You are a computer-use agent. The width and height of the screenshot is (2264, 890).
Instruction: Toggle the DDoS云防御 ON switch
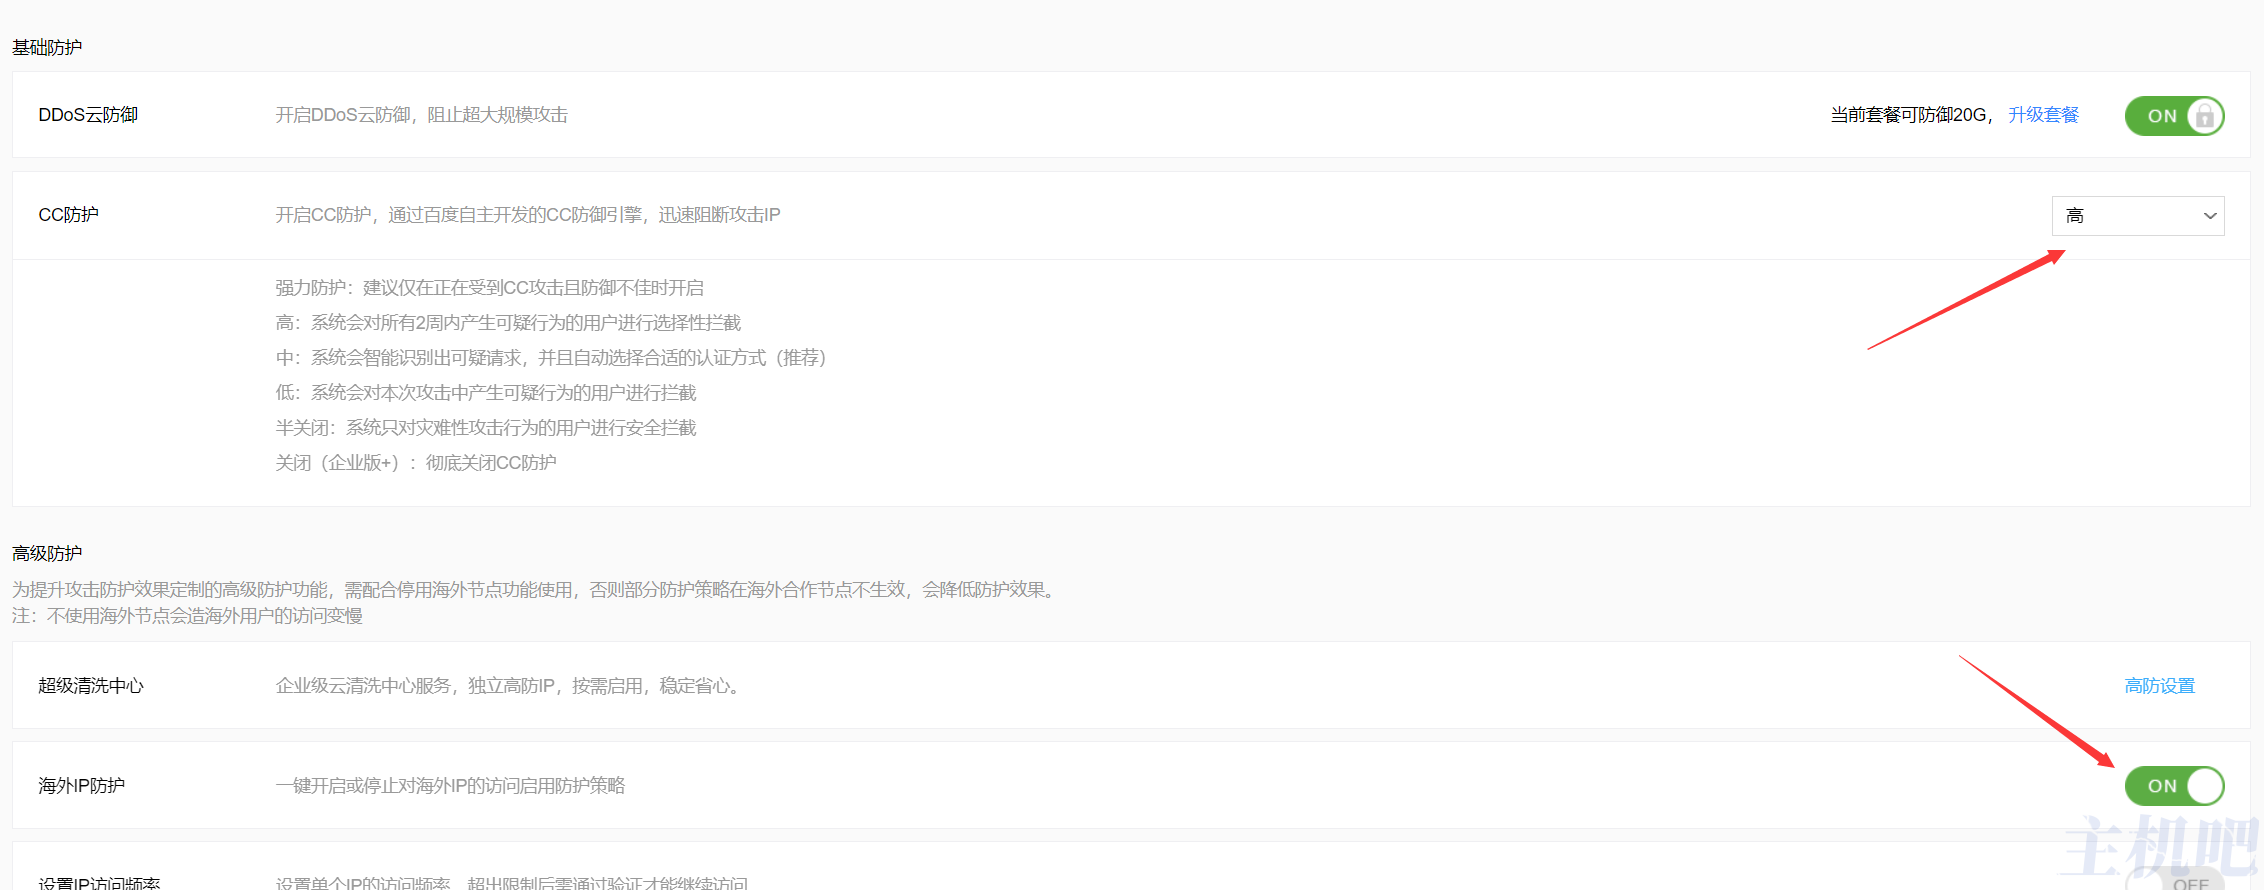click(2174, 116)
